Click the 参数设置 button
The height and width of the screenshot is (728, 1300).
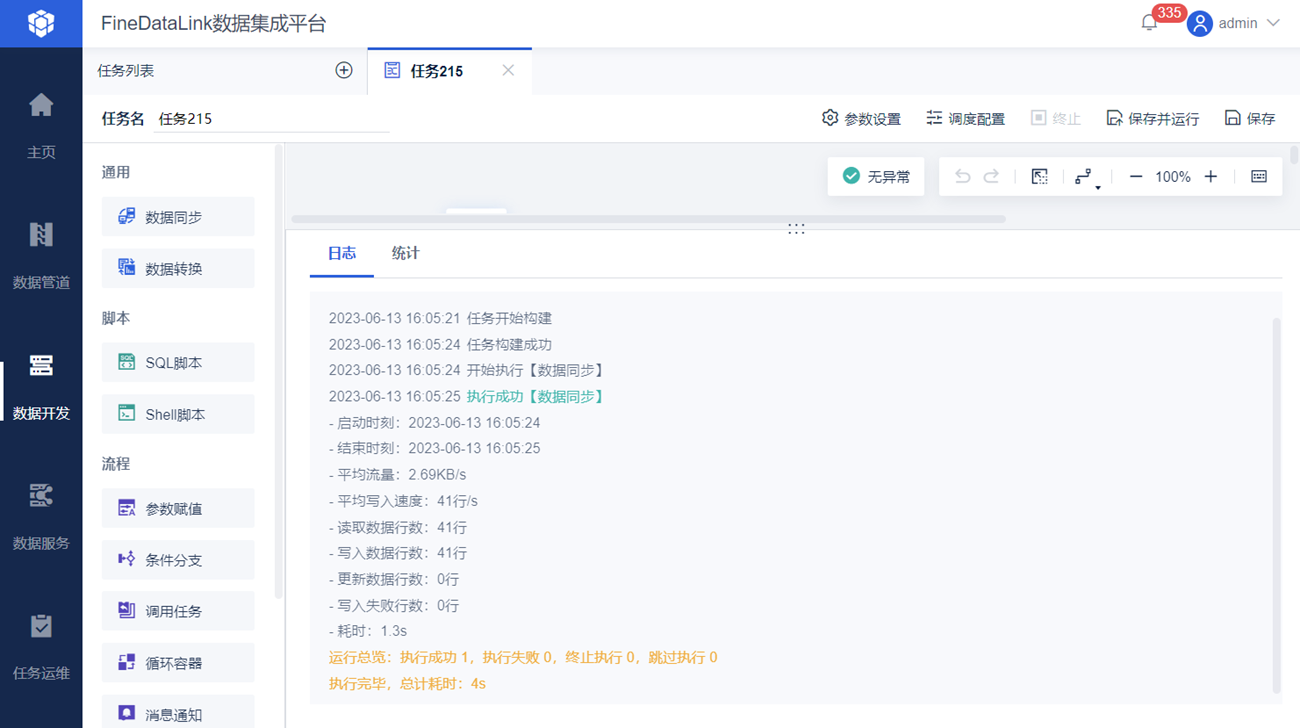(x=861, y=118)
